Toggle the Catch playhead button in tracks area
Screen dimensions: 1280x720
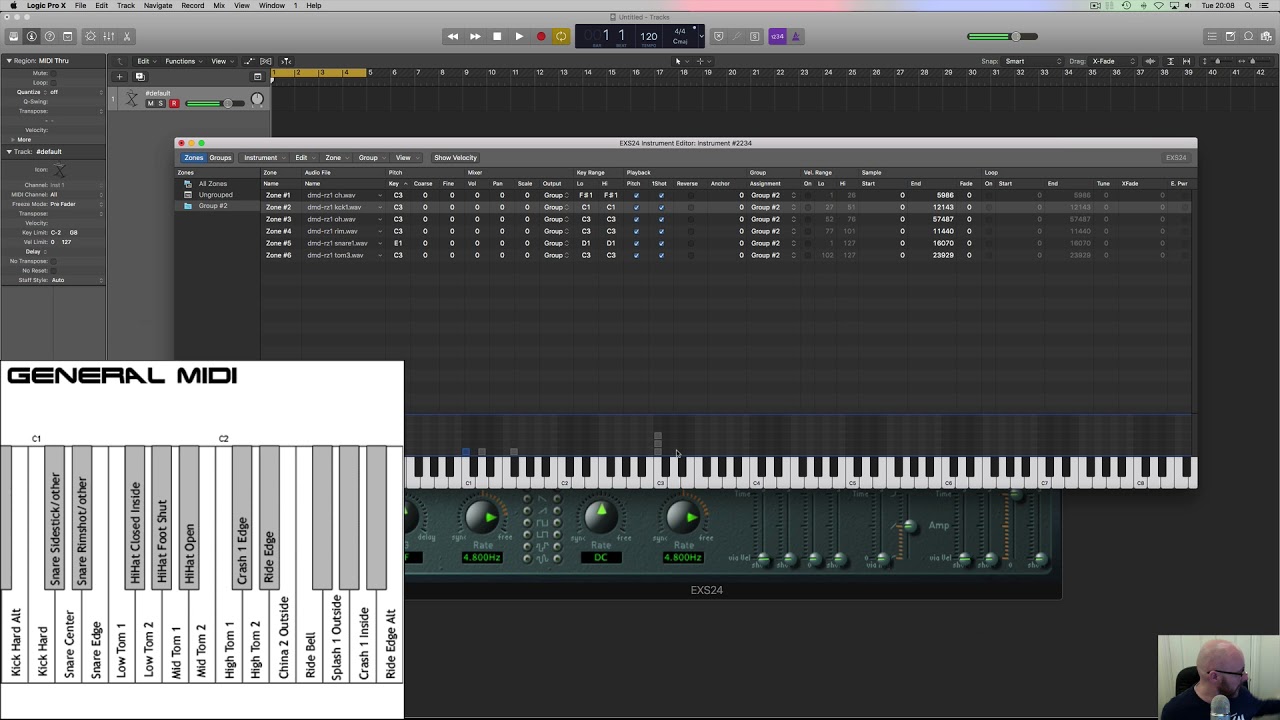point(287,61)
